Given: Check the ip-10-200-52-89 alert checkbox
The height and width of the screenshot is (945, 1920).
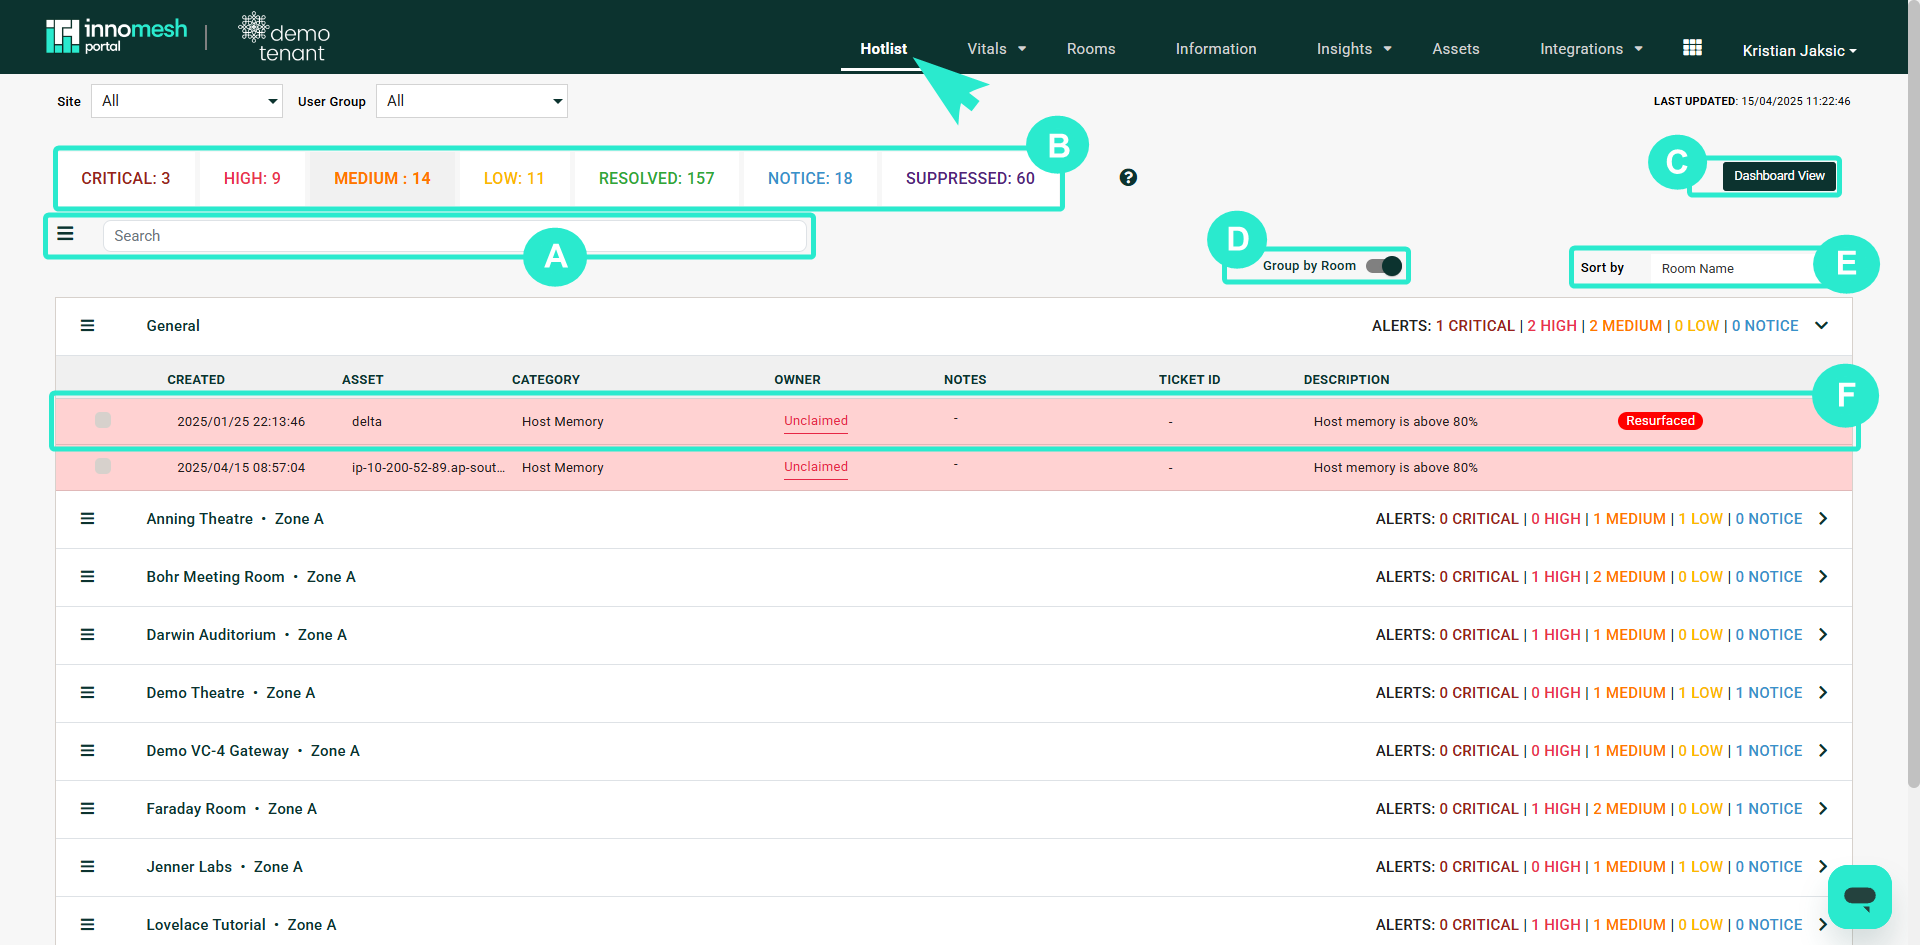Looking at the screenshot, I should point(103,466).
